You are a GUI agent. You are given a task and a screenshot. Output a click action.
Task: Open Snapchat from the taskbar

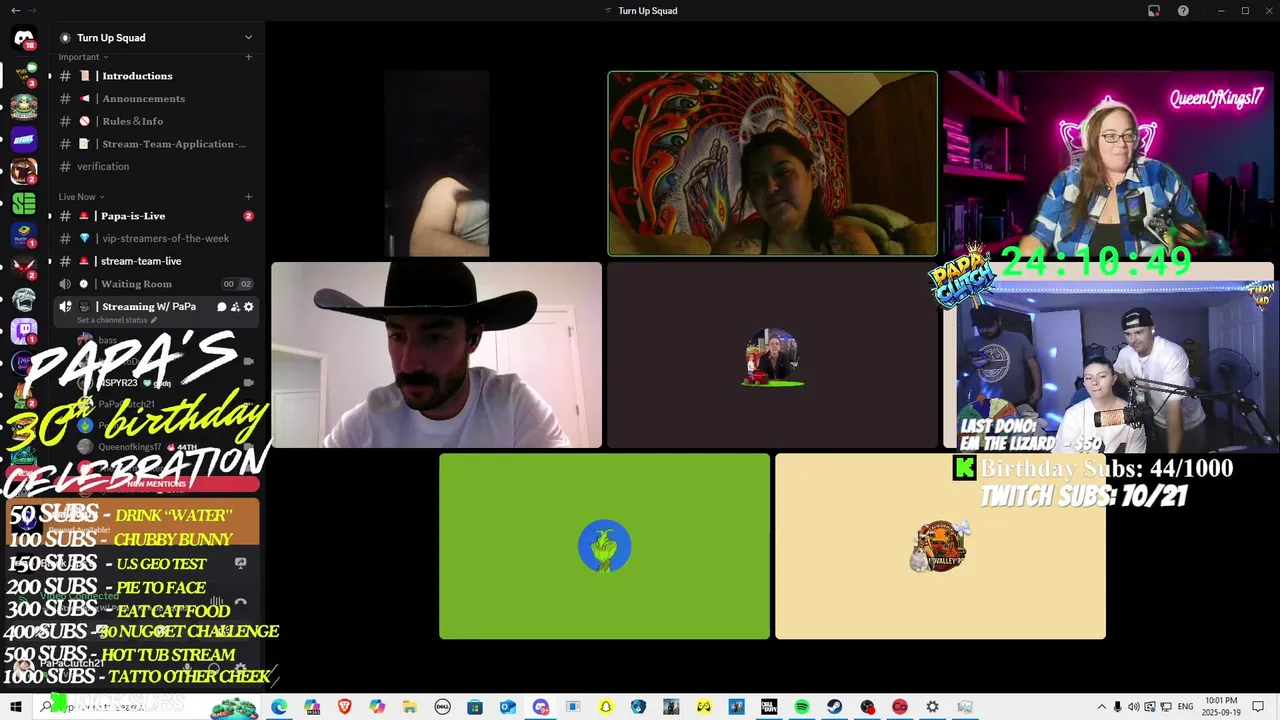click(606, 707)
